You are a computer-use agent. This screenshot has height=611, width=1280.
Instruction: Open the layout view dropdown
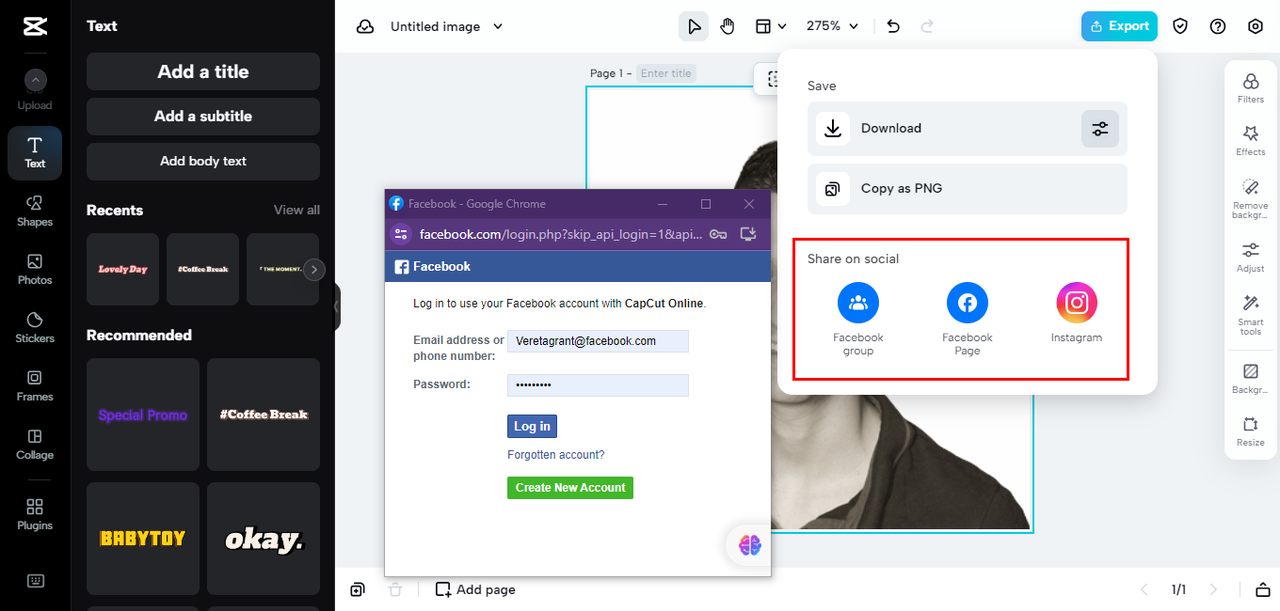point(770,27)
